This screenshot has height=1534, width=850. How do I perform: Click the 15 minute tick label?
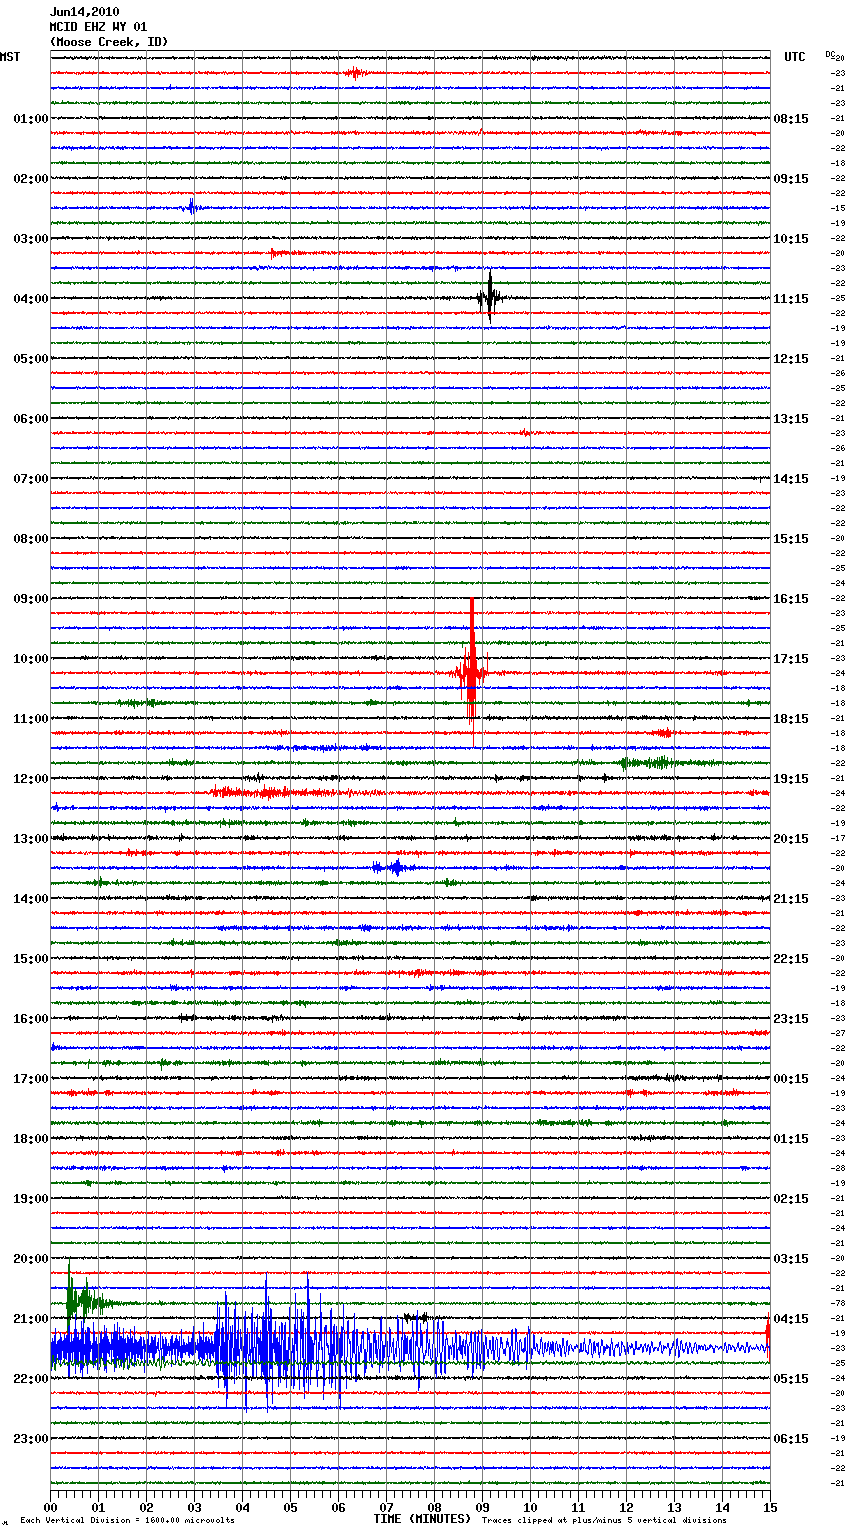pyautogui.click(x=770, y=1507)
